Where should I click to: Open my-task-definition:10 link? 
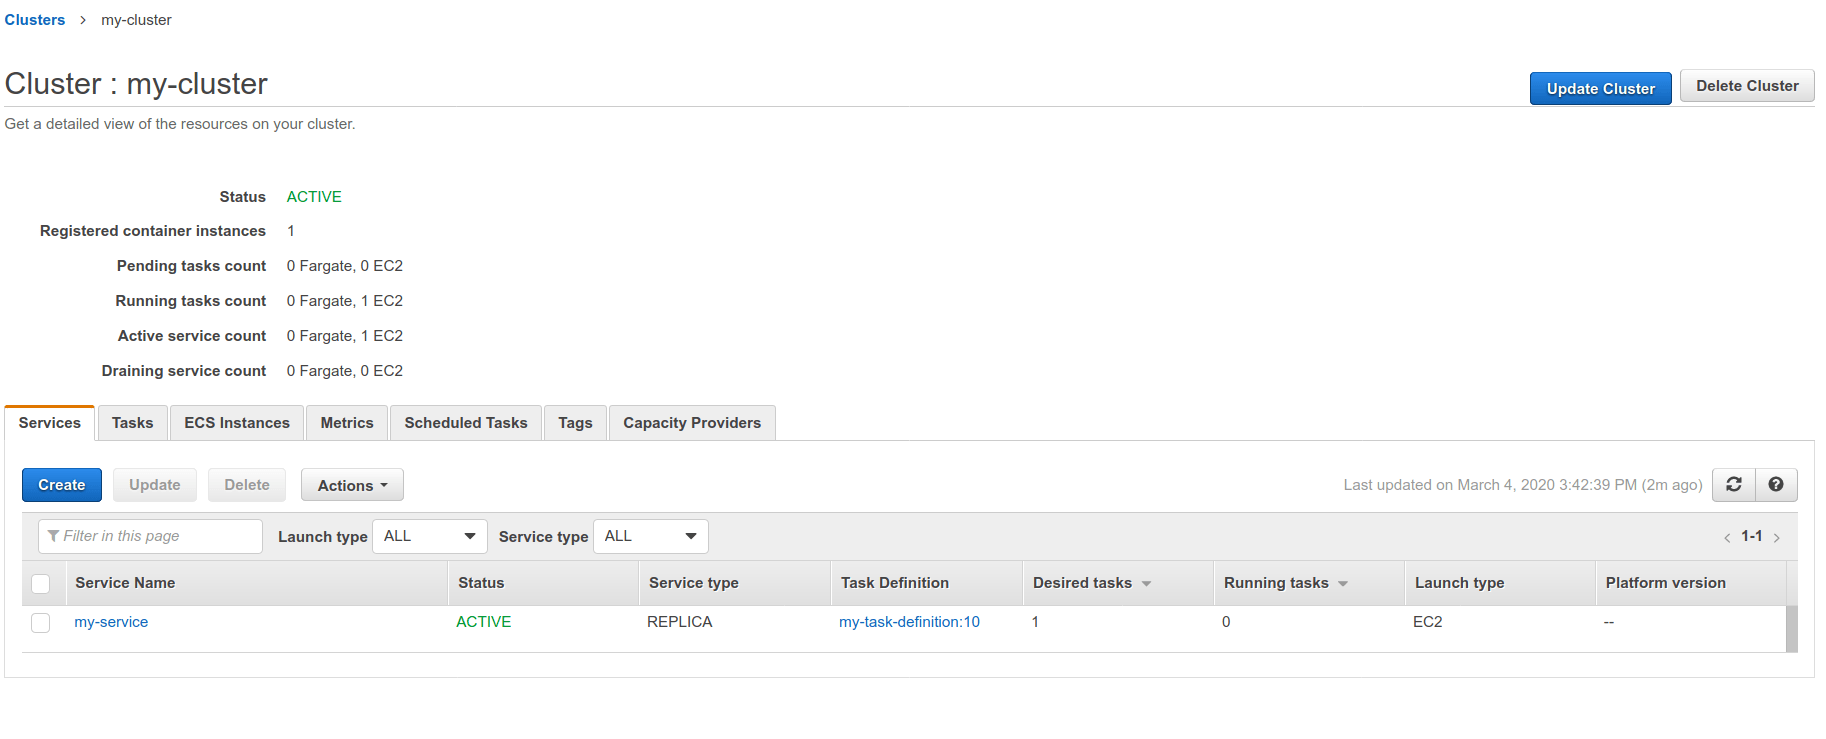909,622
